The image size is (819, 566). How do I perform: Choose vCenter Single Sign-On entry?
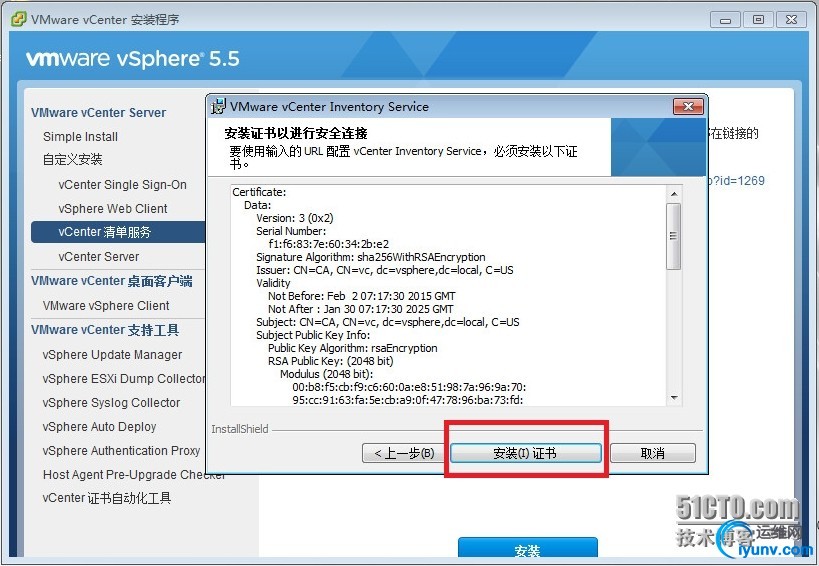(x=122, y=185)
